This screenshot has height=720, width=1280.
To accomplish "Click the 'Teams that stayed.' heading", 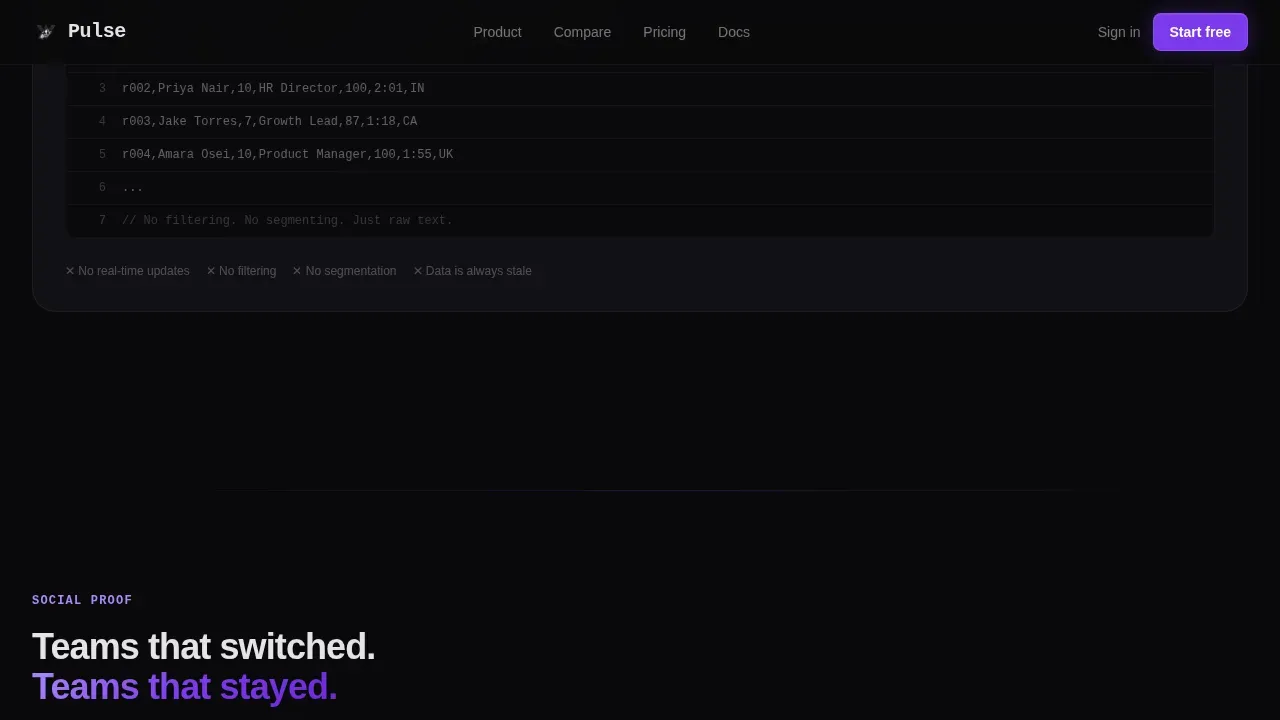I will 185,687.
